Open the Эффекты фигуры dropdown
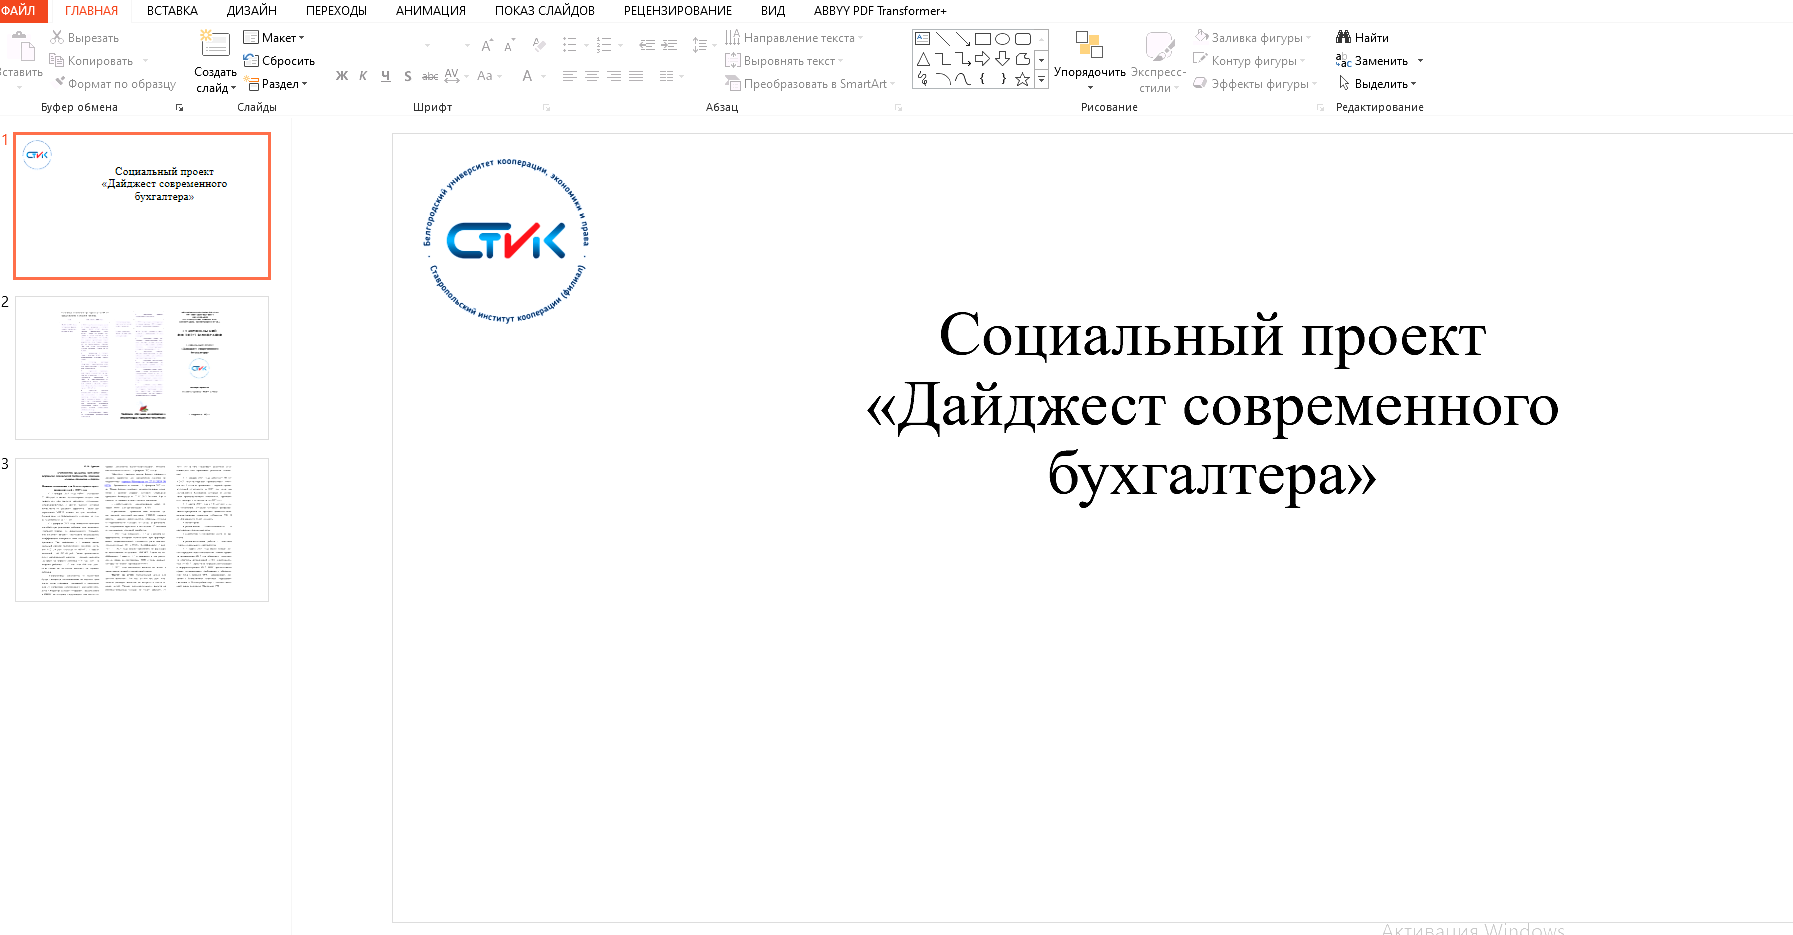The width and height of the screenshot is (1793, 935). [x=1256, y=84]
